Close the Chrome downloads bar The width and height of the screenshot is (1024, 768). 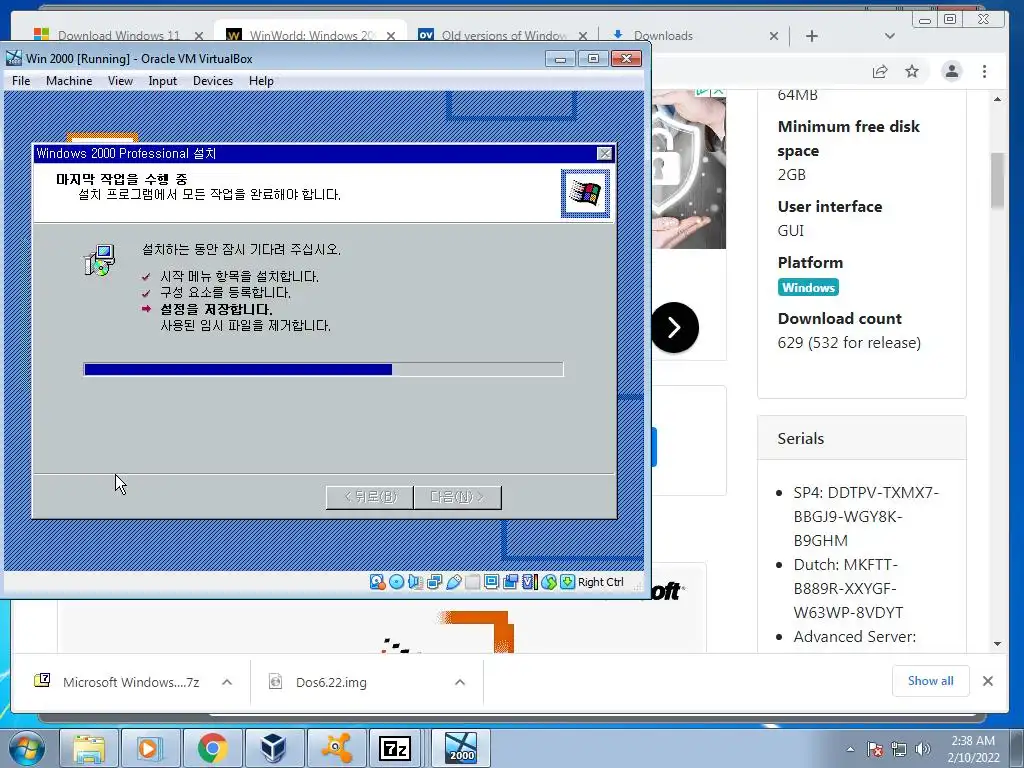[x=987, y=681]
